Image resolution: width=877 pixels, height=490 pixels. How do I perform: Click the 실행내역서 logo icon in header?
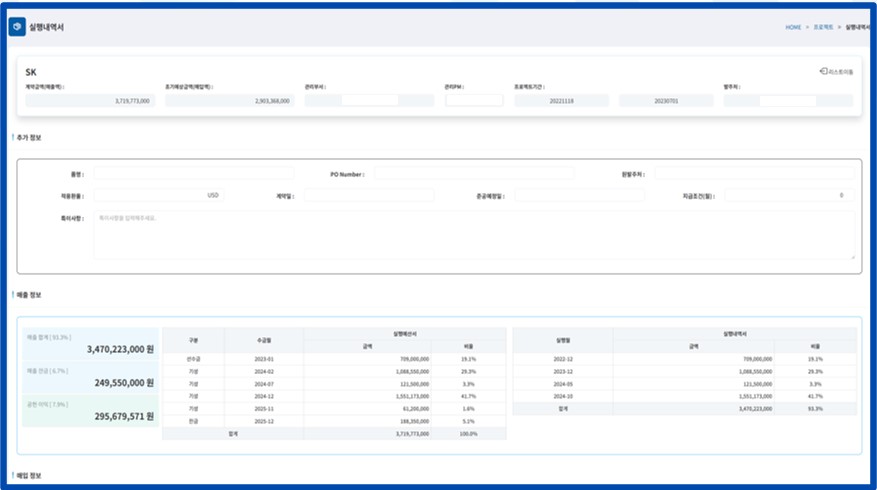[17, 27]
